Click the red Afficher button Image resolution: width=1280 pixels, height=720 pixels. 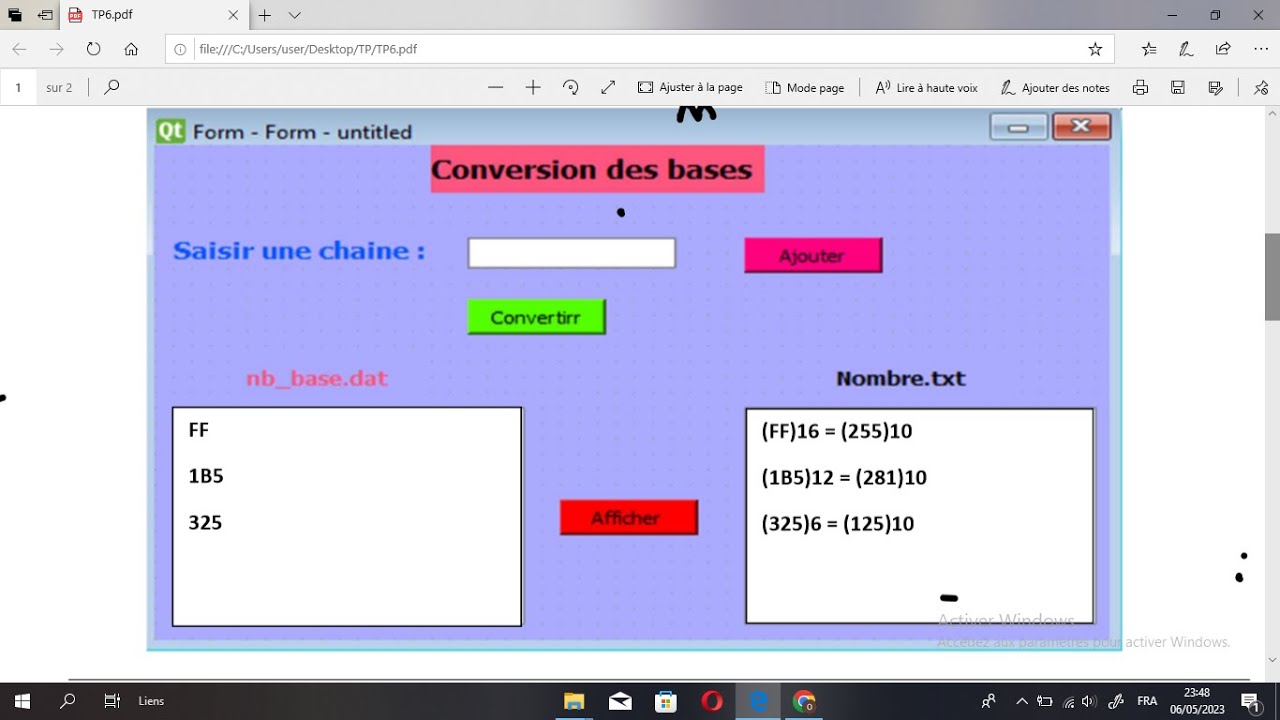click(x=628, y=517)
